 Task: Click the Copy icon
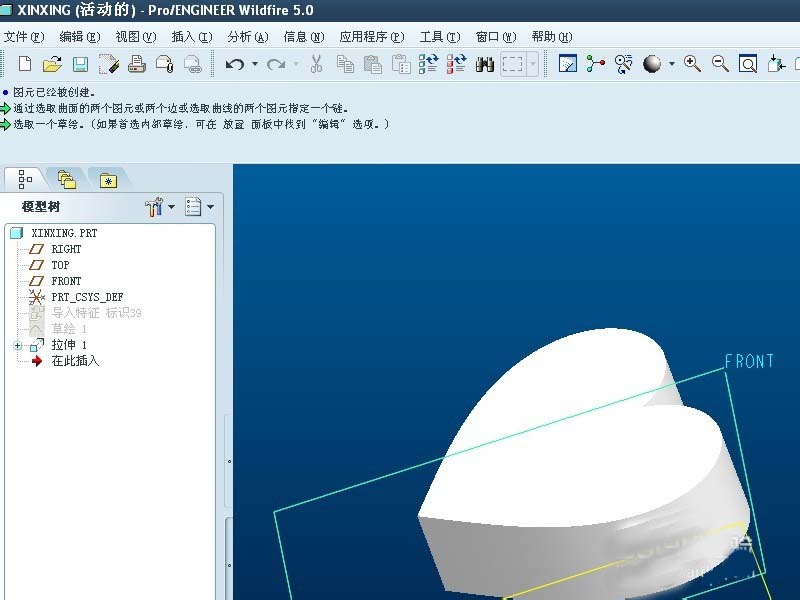tap(345, 64)
